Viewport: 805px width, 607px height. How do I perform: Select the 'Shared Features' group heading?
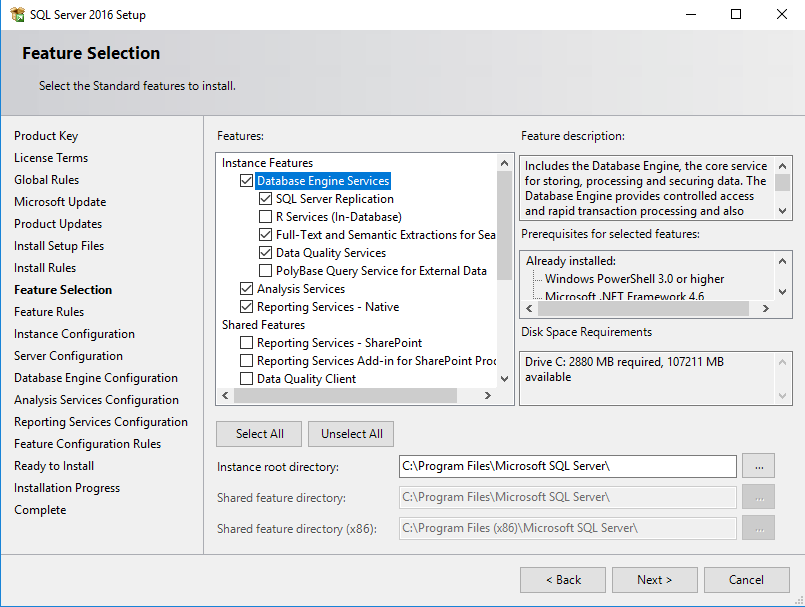(x=263, y=325)
